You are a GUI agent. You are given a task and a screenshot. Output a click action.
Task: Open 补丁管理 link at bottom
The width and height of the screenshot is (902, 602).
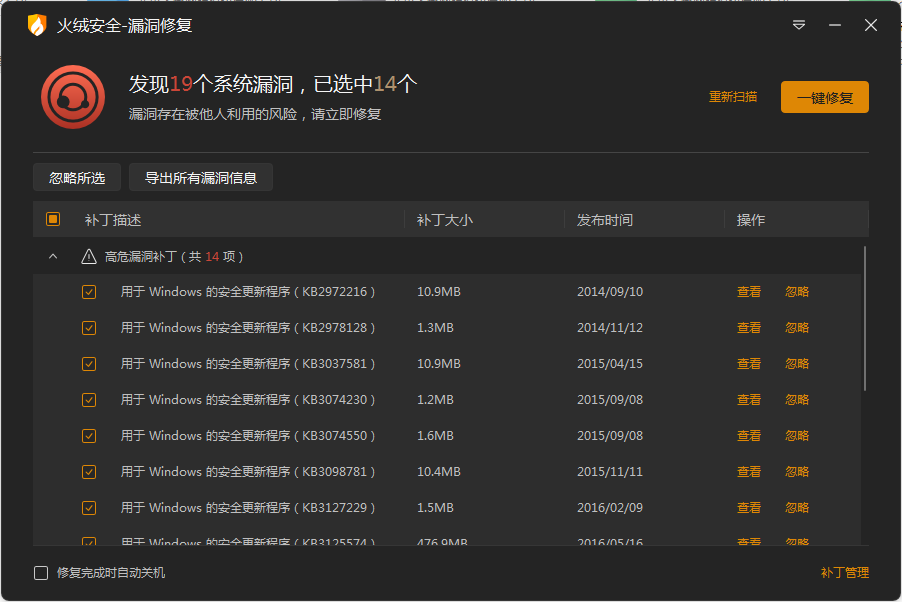[x=844, y=573]
